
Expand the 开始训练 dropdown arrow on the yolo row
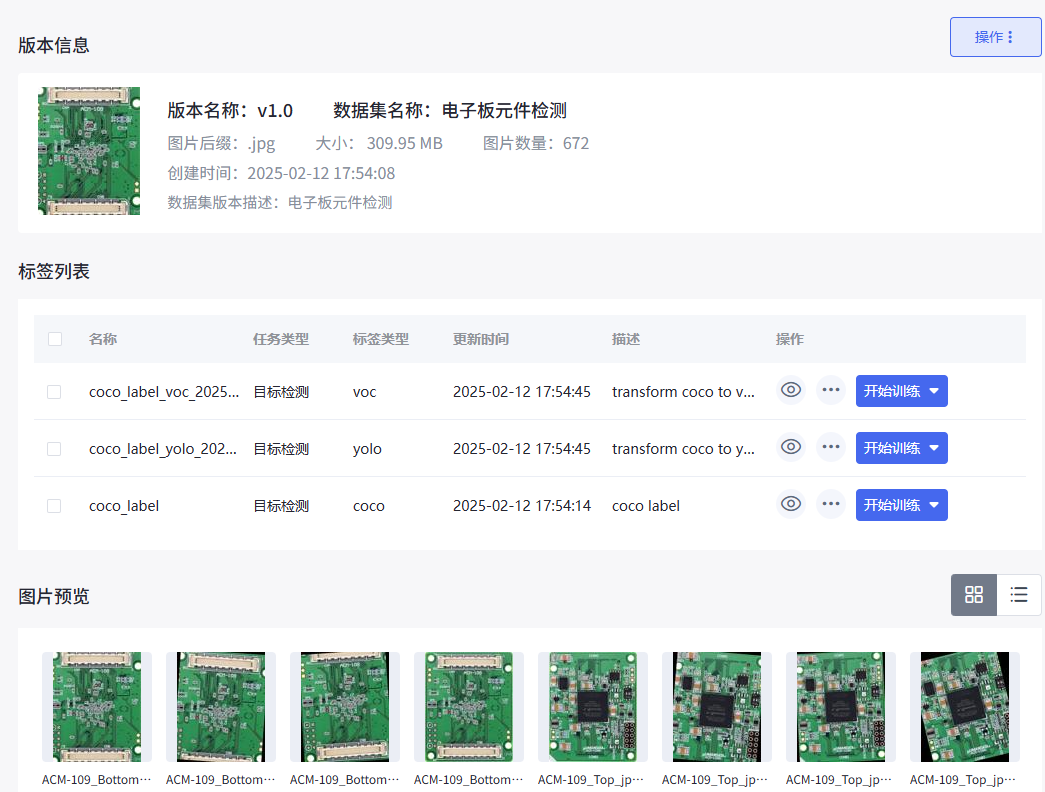click(932, 447)
